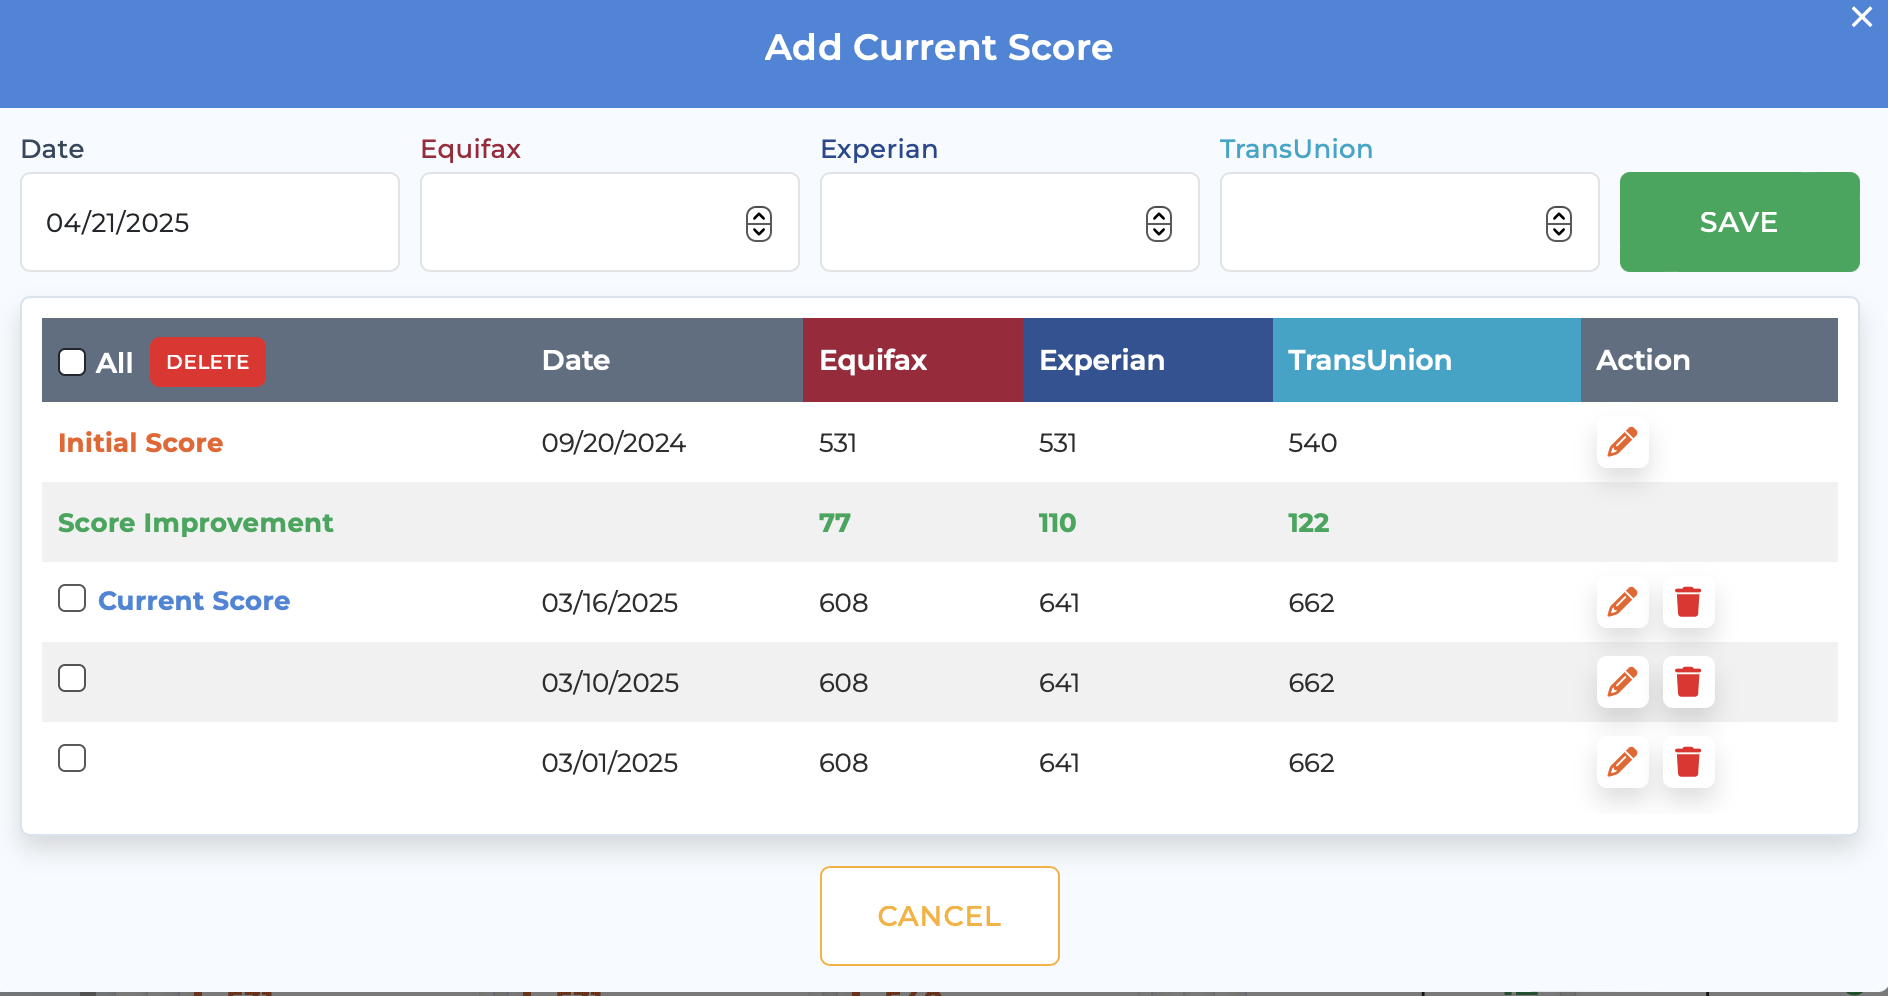This screenshot has width=1888, height=996.
Task: Delete the 03/16/2025 score entry via trash icon
Action: 1688,602
